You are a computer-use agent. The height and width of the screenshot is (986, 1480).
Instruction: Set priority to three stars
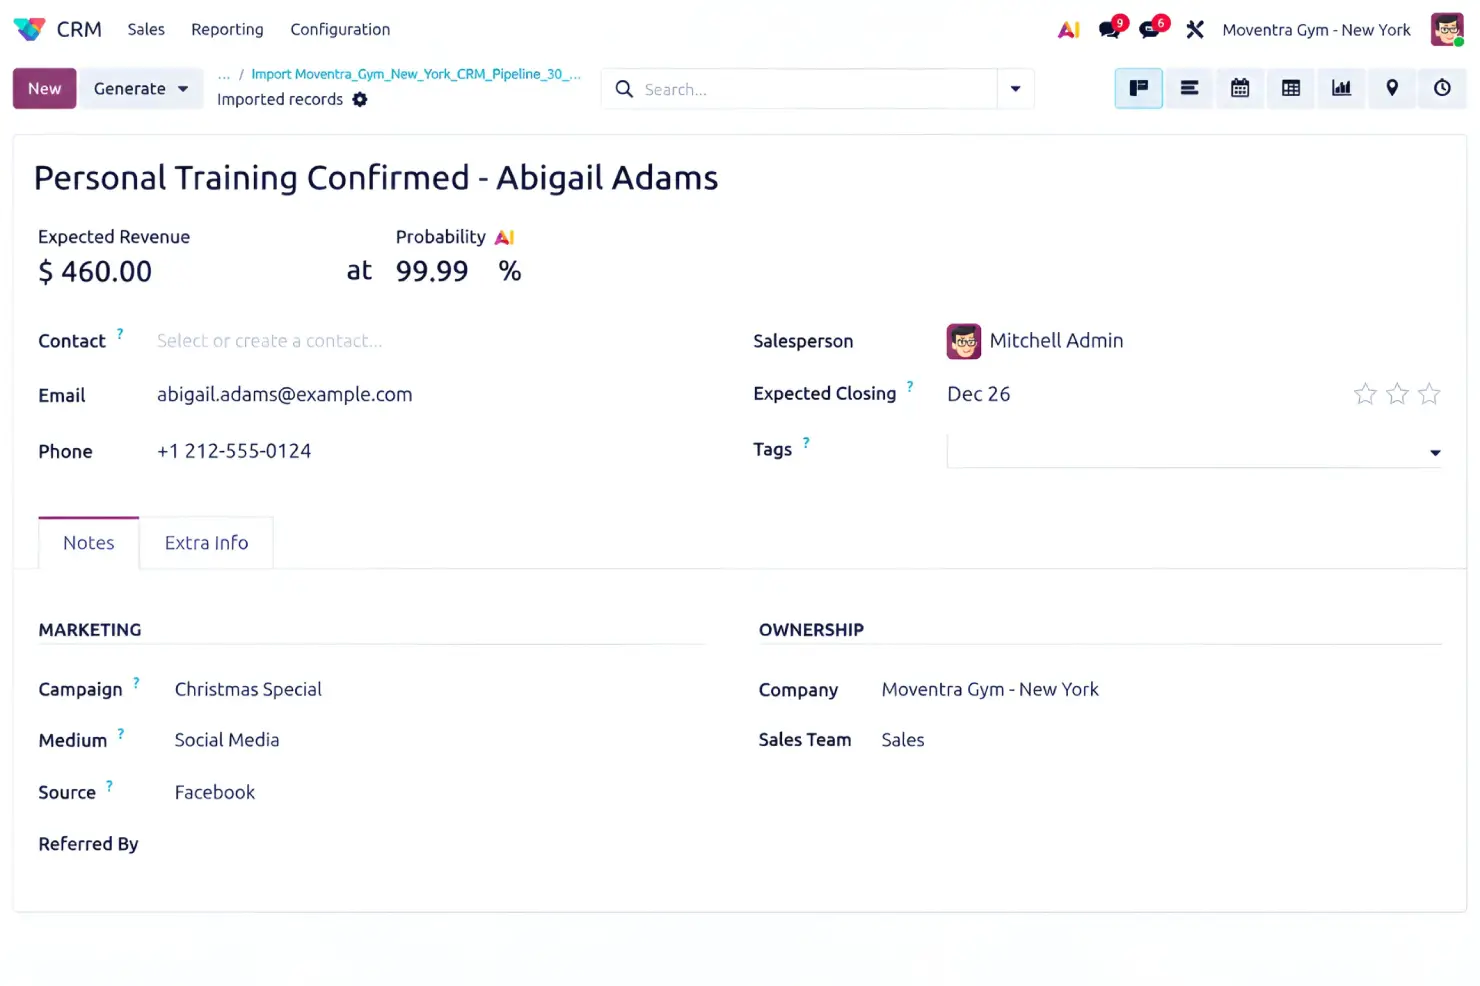pyautogui.click(x=1429, y=394)
